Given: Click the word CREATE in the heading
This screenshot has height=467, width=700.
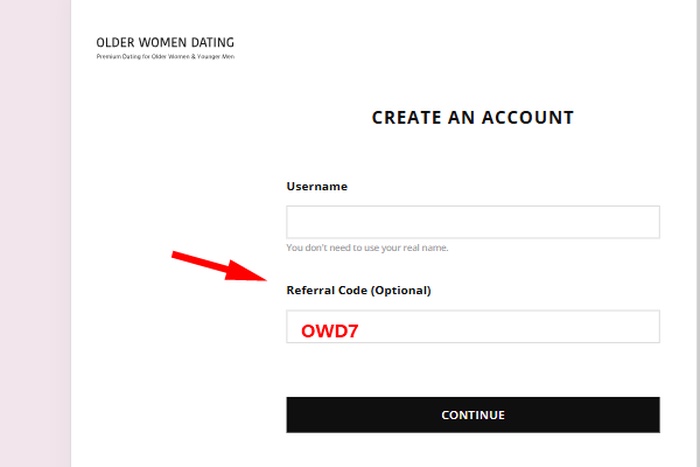Looking at the screenshot, I should [x=406, y=118].
